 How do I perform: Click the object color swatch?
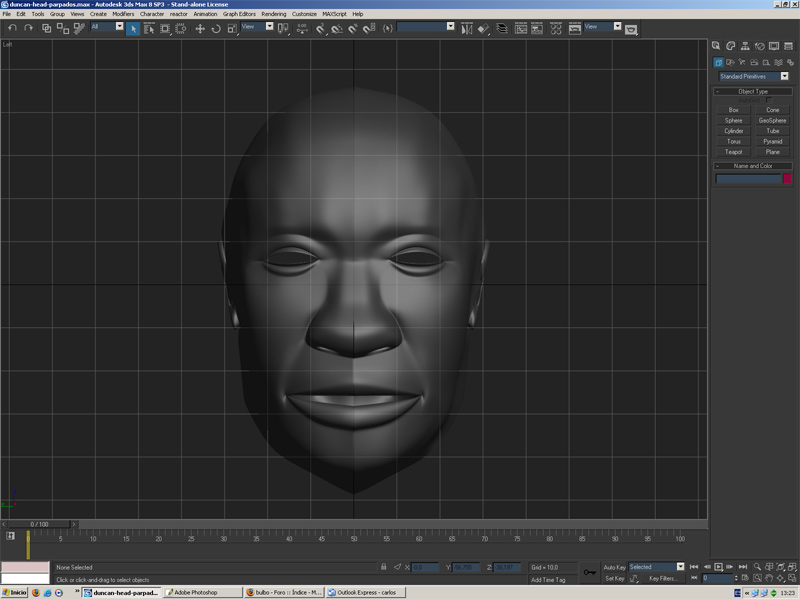[x=787, y=179]
